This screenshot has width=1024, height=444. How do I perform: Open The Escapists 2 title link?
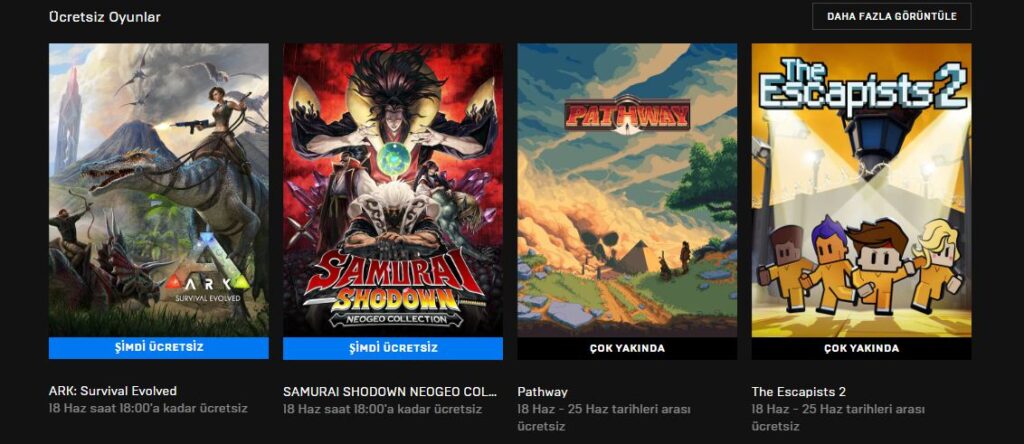pyautogui.click(x=799, y=392)
